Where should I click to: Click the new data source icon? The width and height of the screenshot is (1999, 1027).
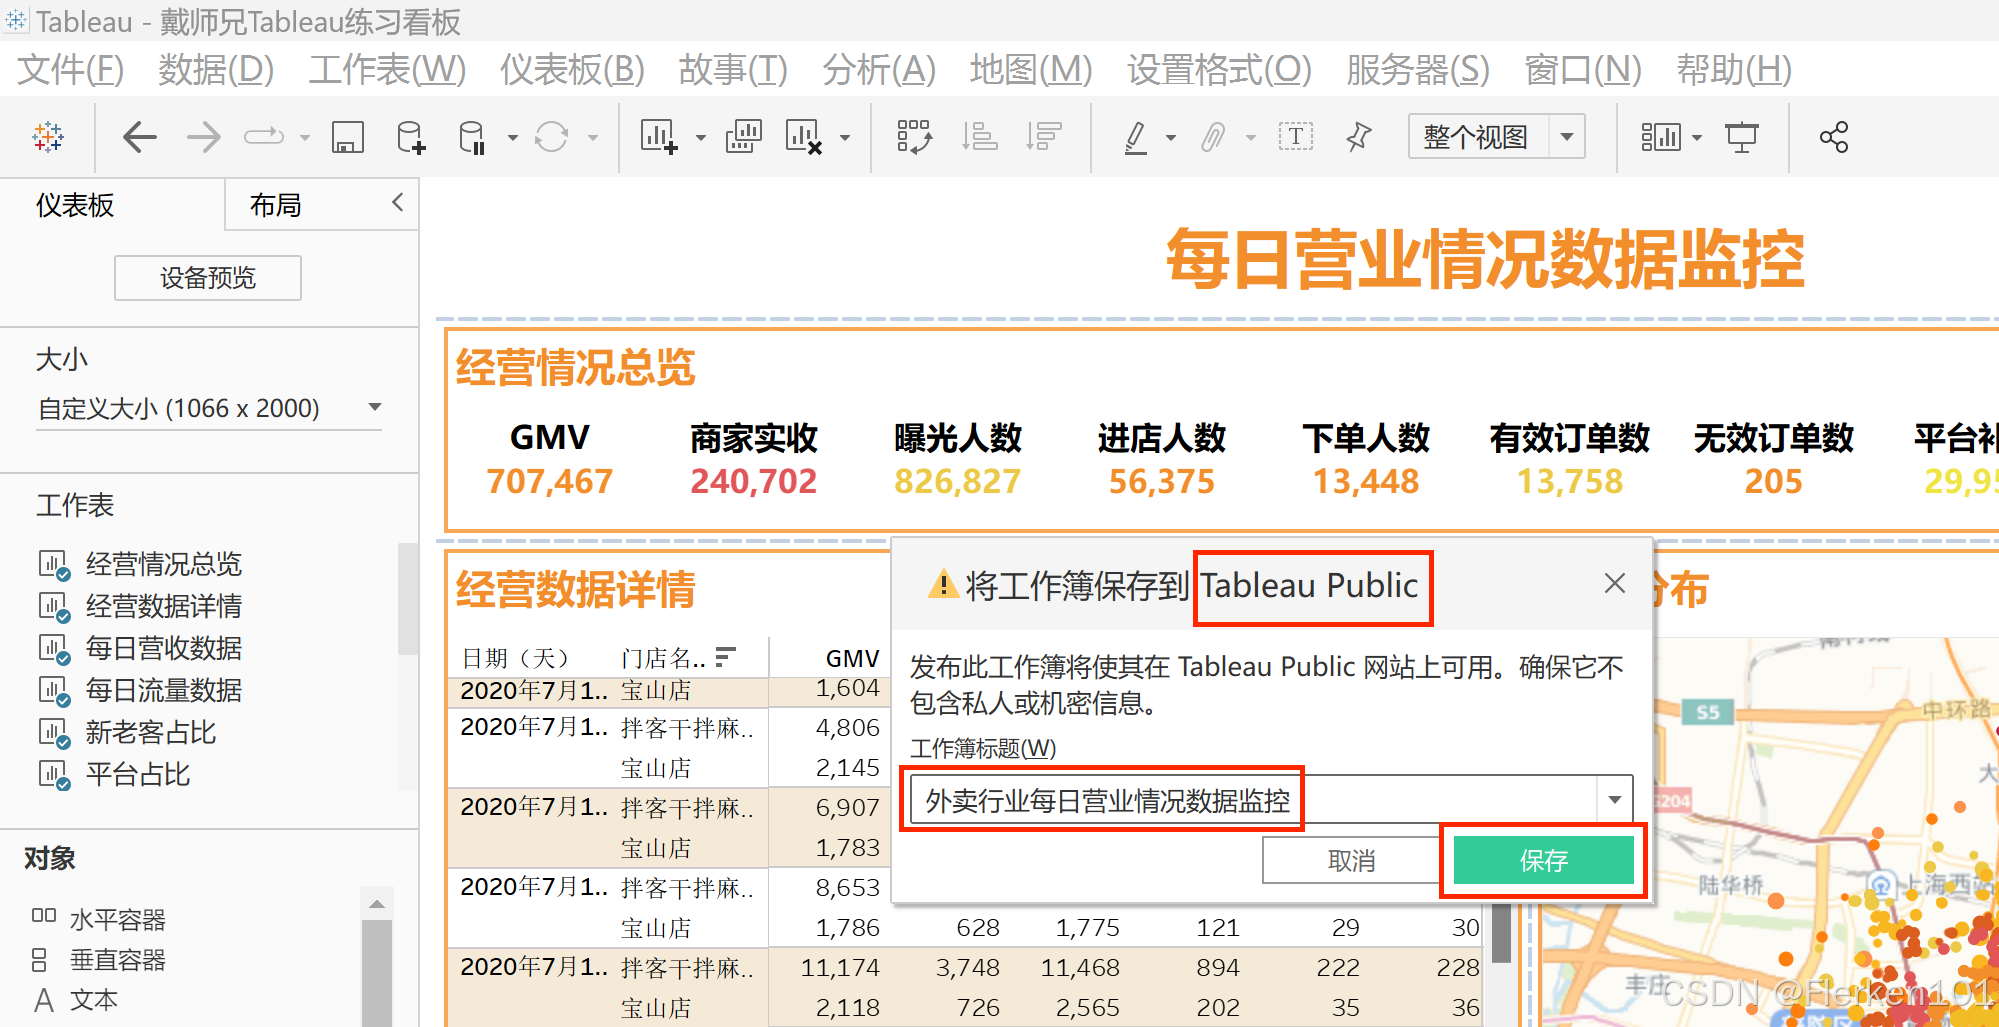pyautogui.click(x=410, y=137)
